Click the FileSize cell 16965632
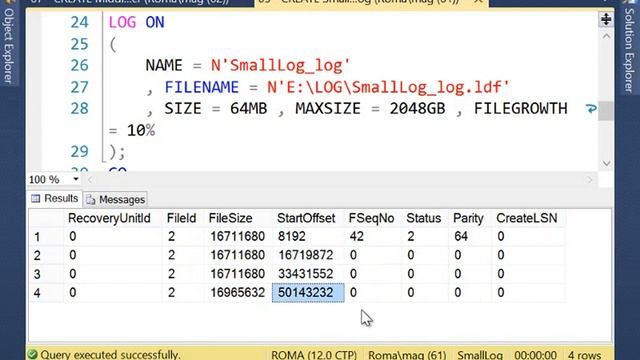 point(238,293)
